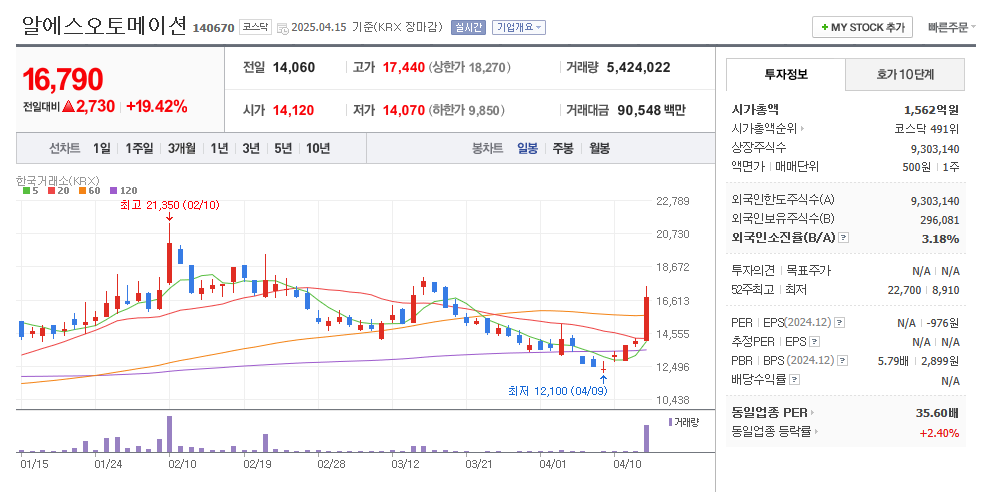Click the tall volume bar near 02/10

click(169, 434)
